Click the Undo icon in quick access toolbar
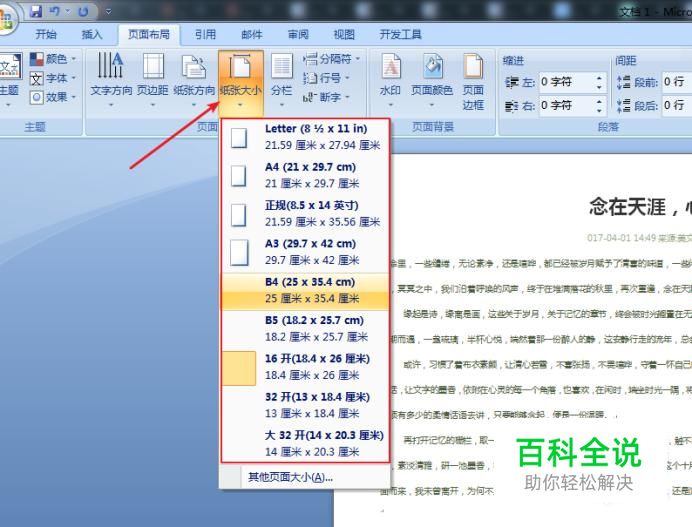Image resolution: width=692 pixels, height=527 pixels. [55, 11]
